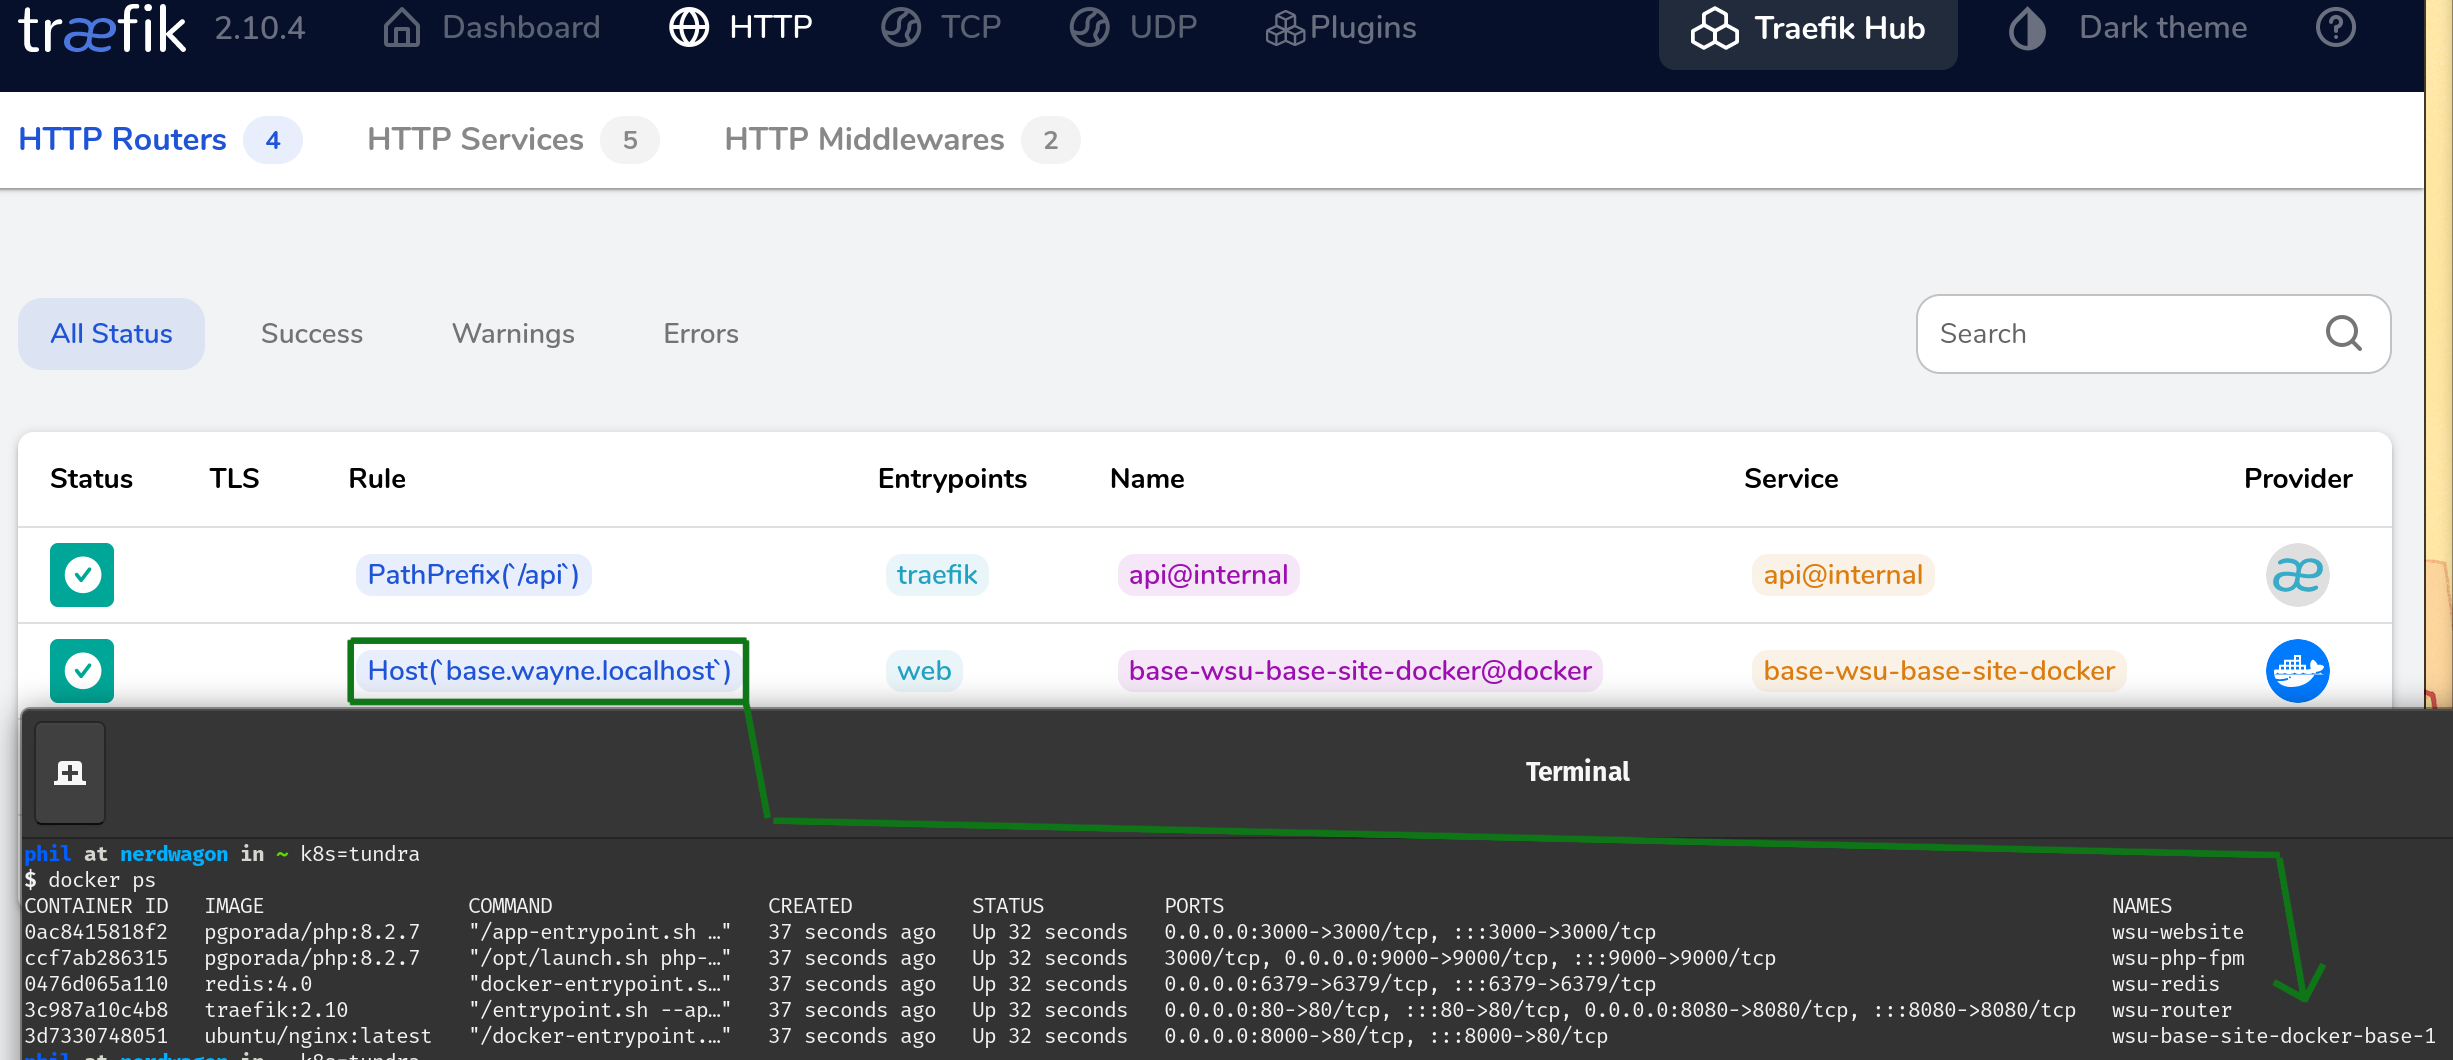Click the Service column header

(1791, 479)
